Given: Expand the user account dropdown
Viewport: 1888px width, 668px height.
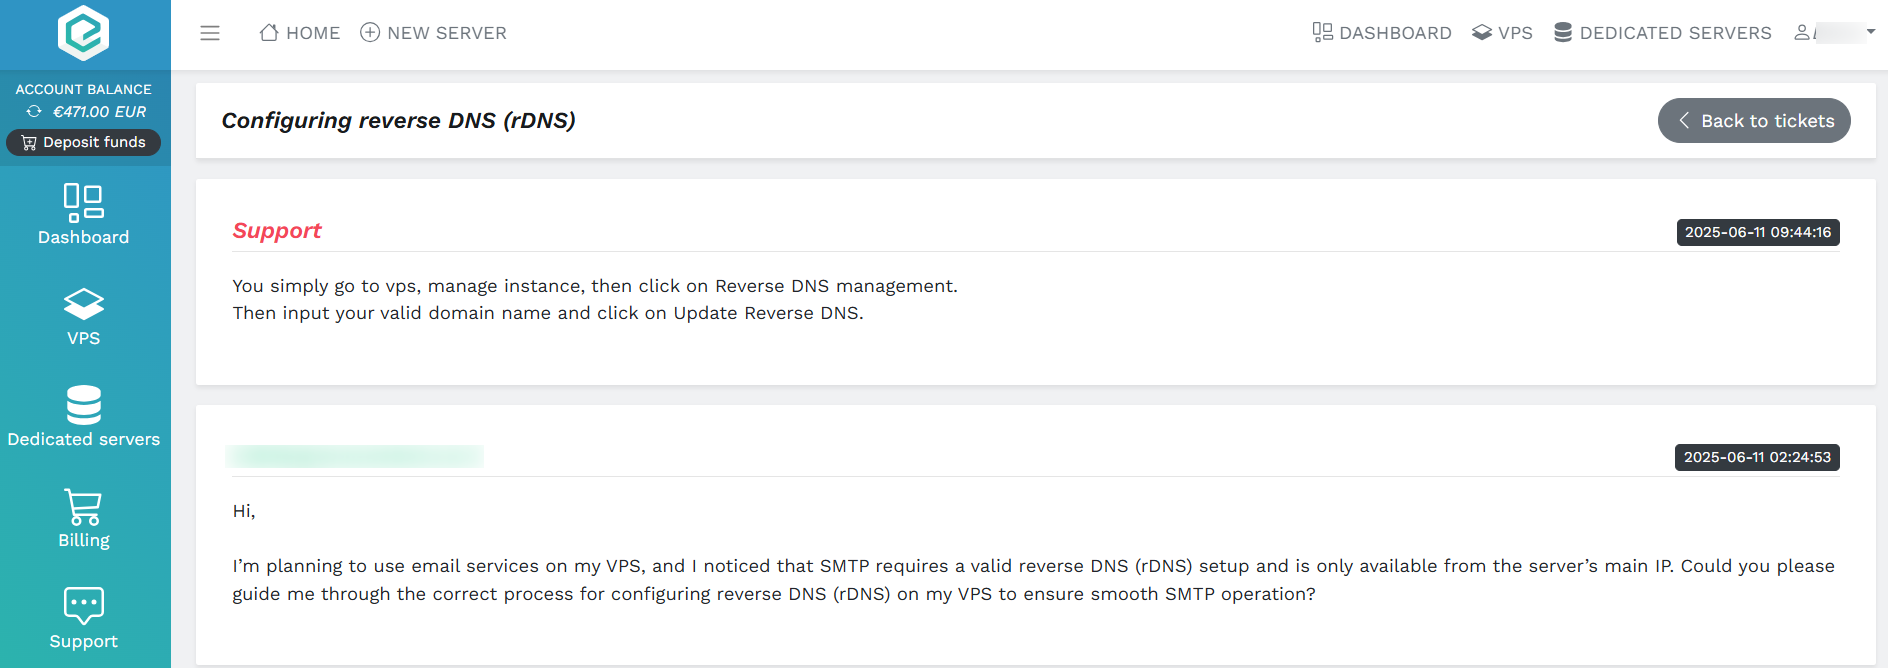Looking at the screenshot, I should 1834,33.
